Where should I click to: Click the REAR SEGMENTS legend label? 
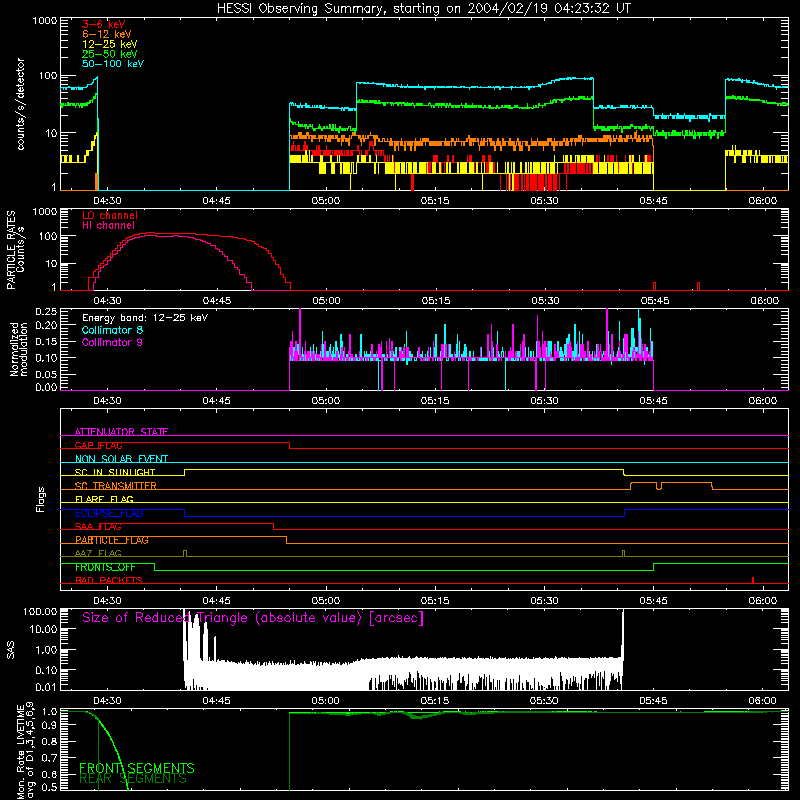click(133, 779)
